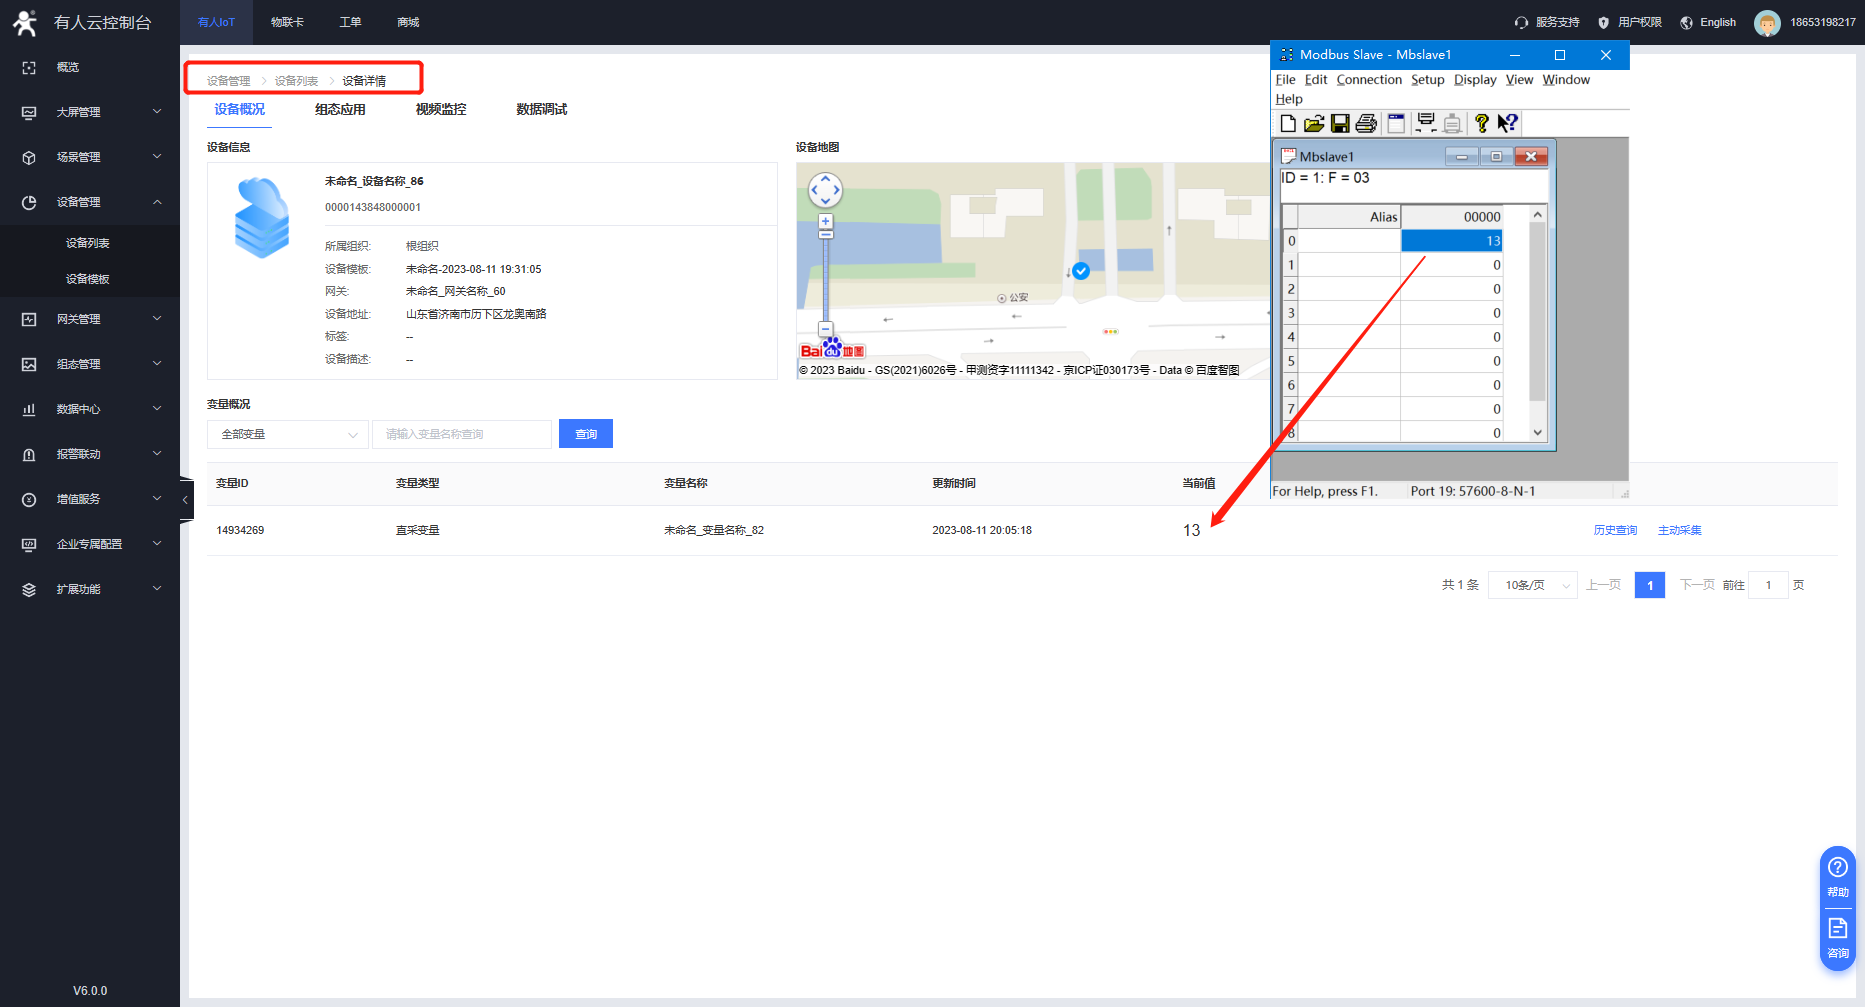Click the map pan direction control

825,189
